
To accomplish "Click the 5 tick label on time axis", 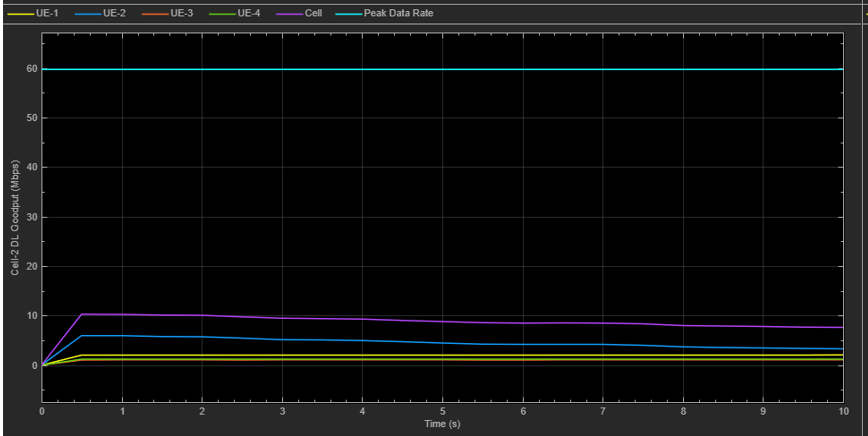I will [442, 412].
